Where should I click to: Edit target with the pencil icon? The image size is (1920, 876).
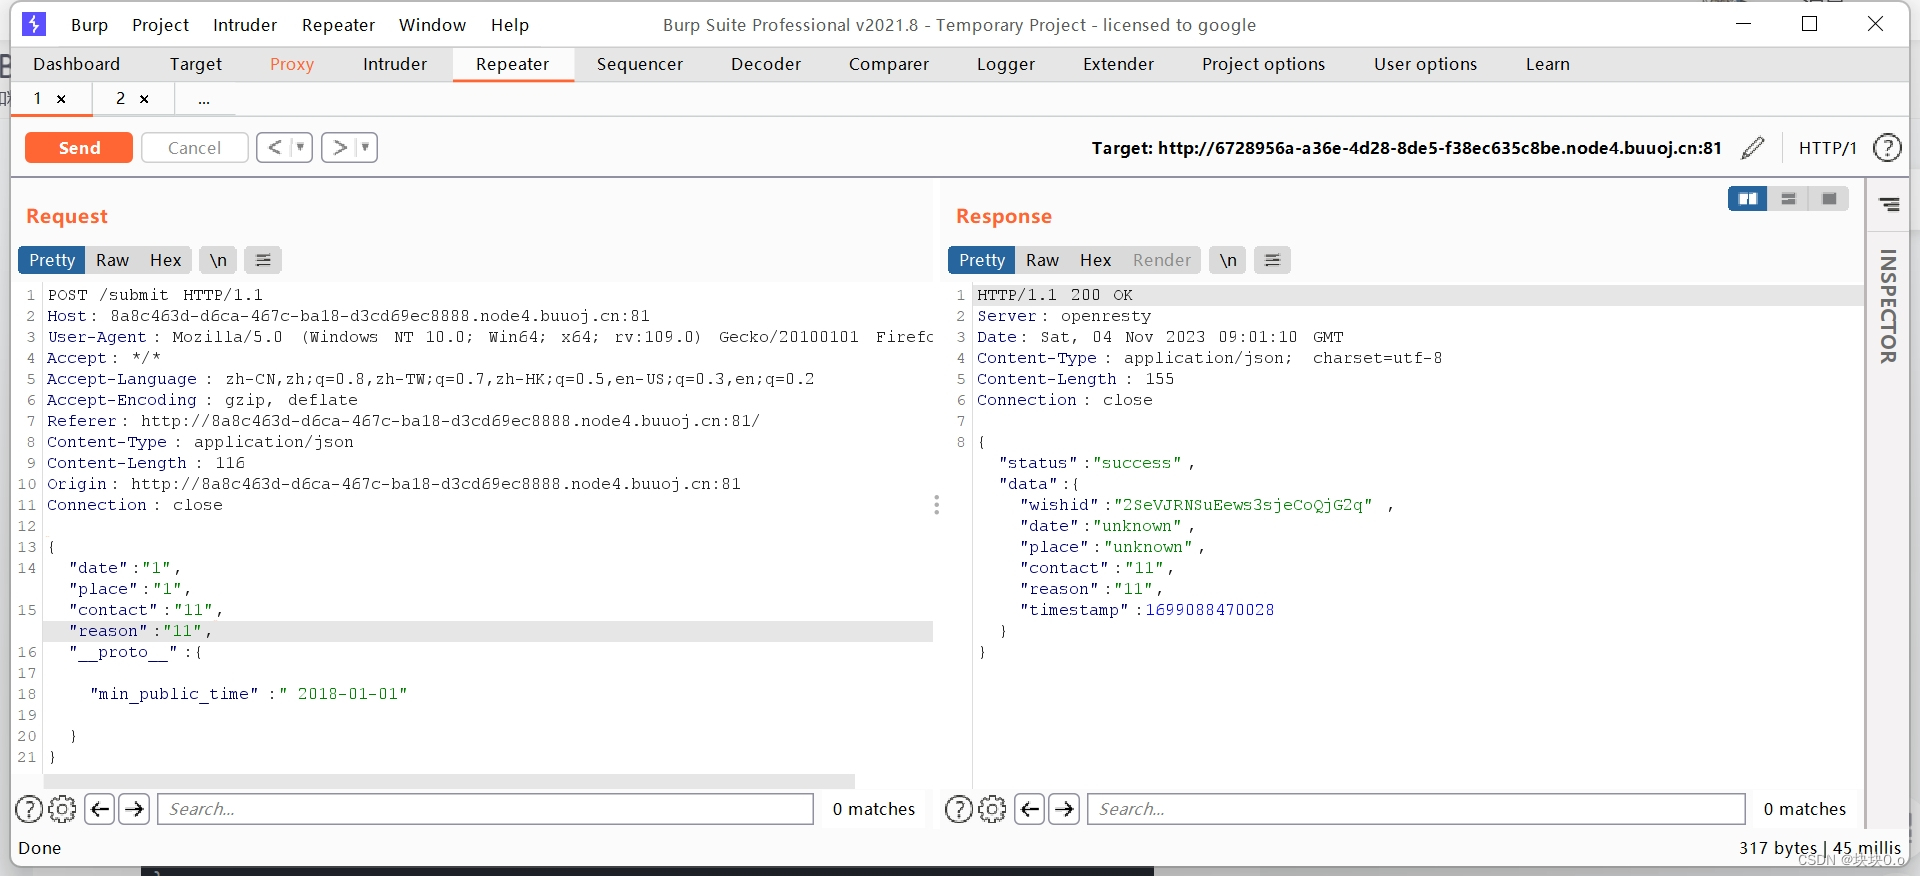pyautogui.click(x=1753, y=148)
